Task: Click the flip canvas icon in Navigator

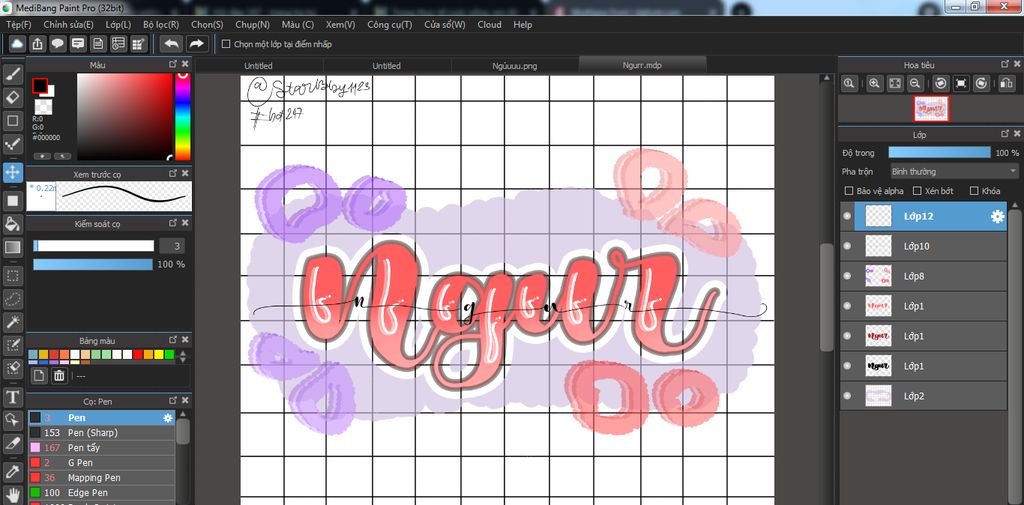Action: (1006, 83)
